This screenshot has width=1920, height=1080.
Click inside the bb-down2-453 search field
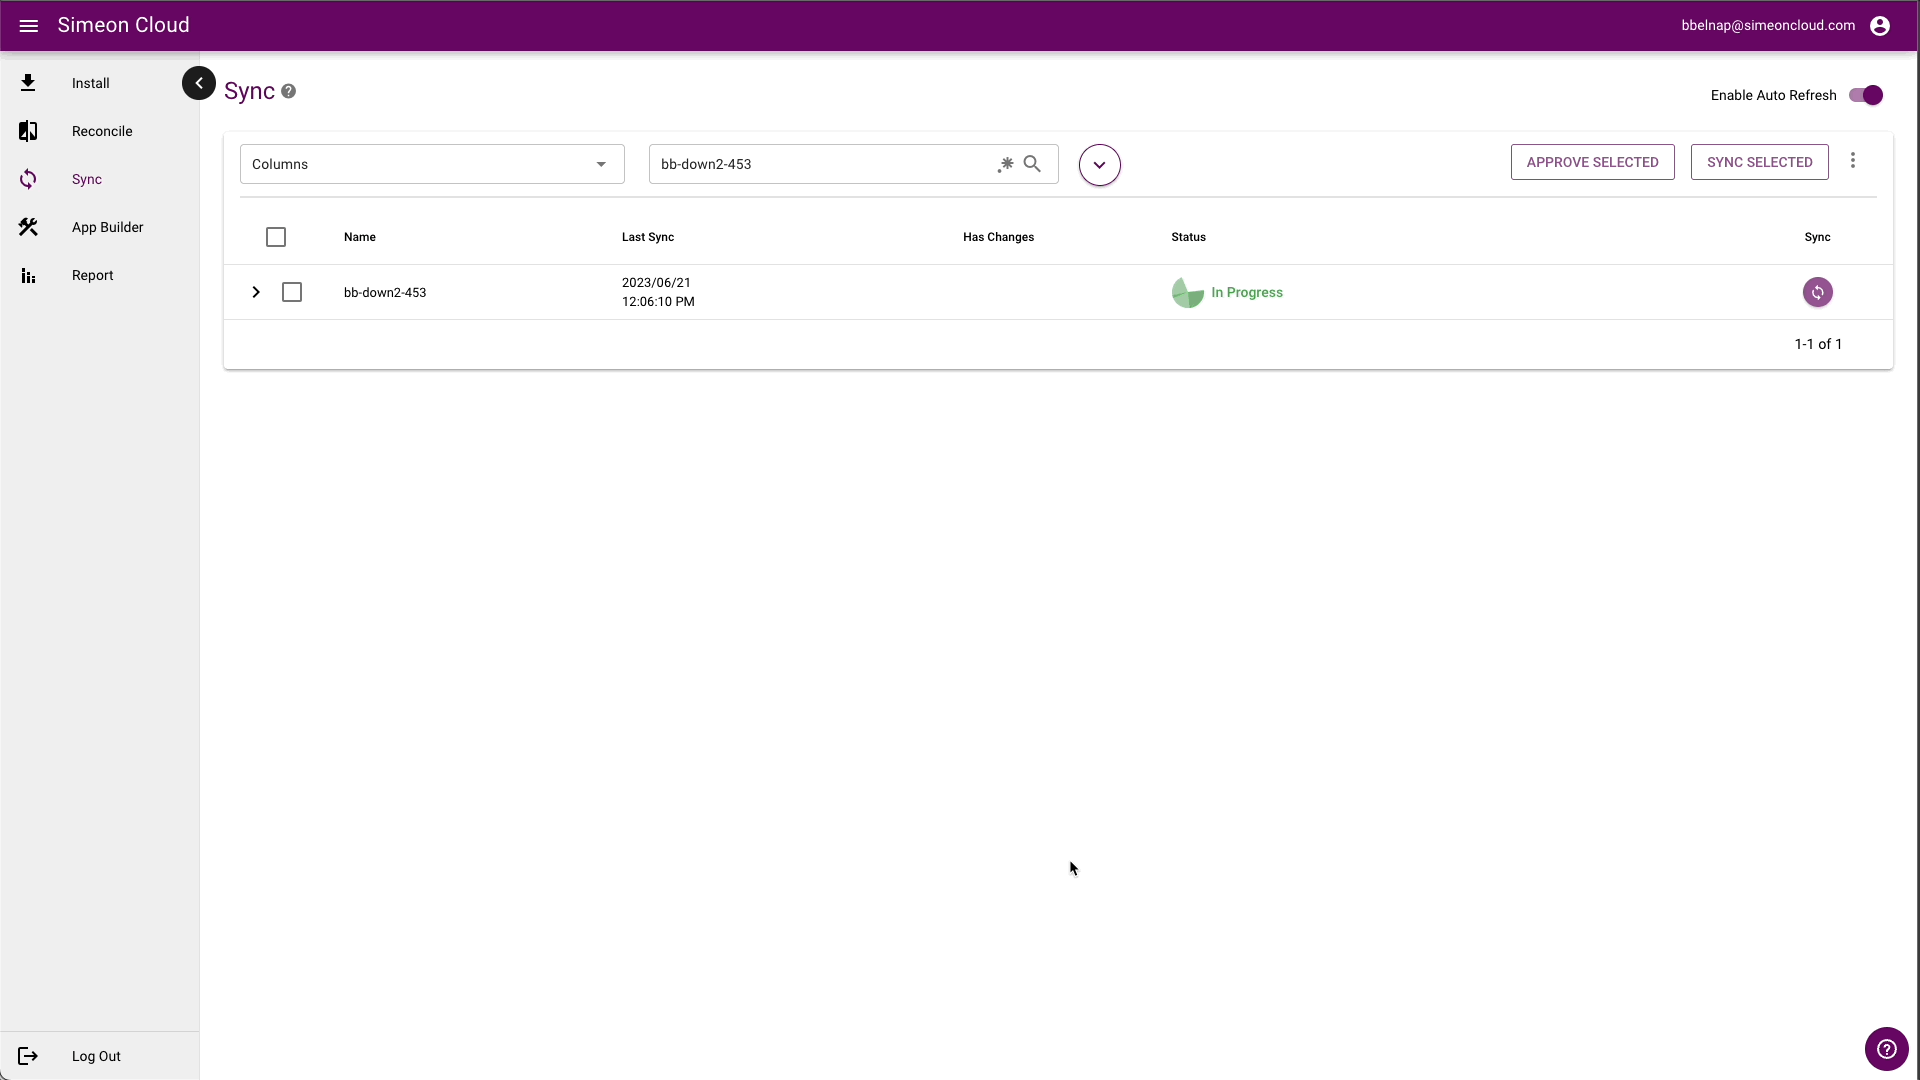(x=820, y=164)
